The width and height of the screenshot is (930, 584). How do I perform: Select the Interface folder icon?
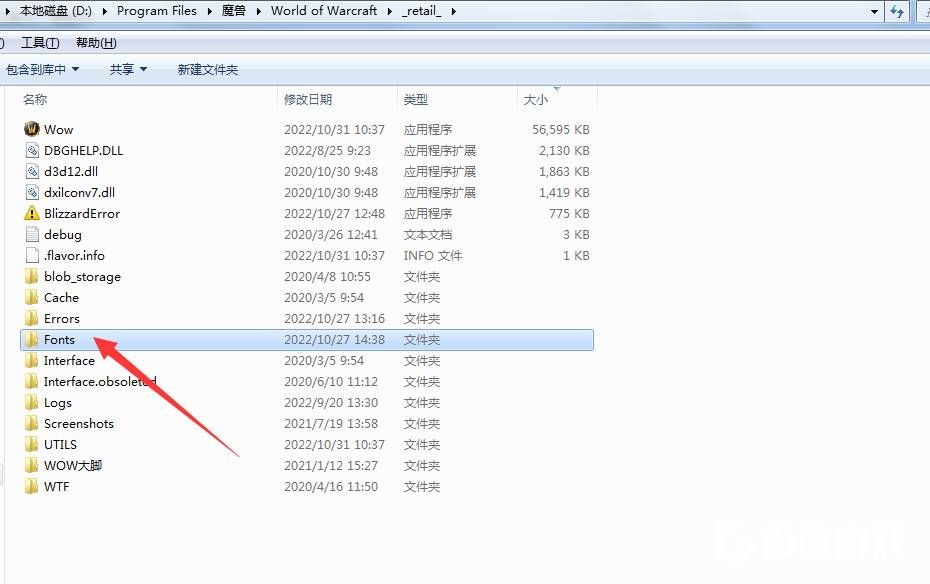pyautogui.click(x=31, y=360)
